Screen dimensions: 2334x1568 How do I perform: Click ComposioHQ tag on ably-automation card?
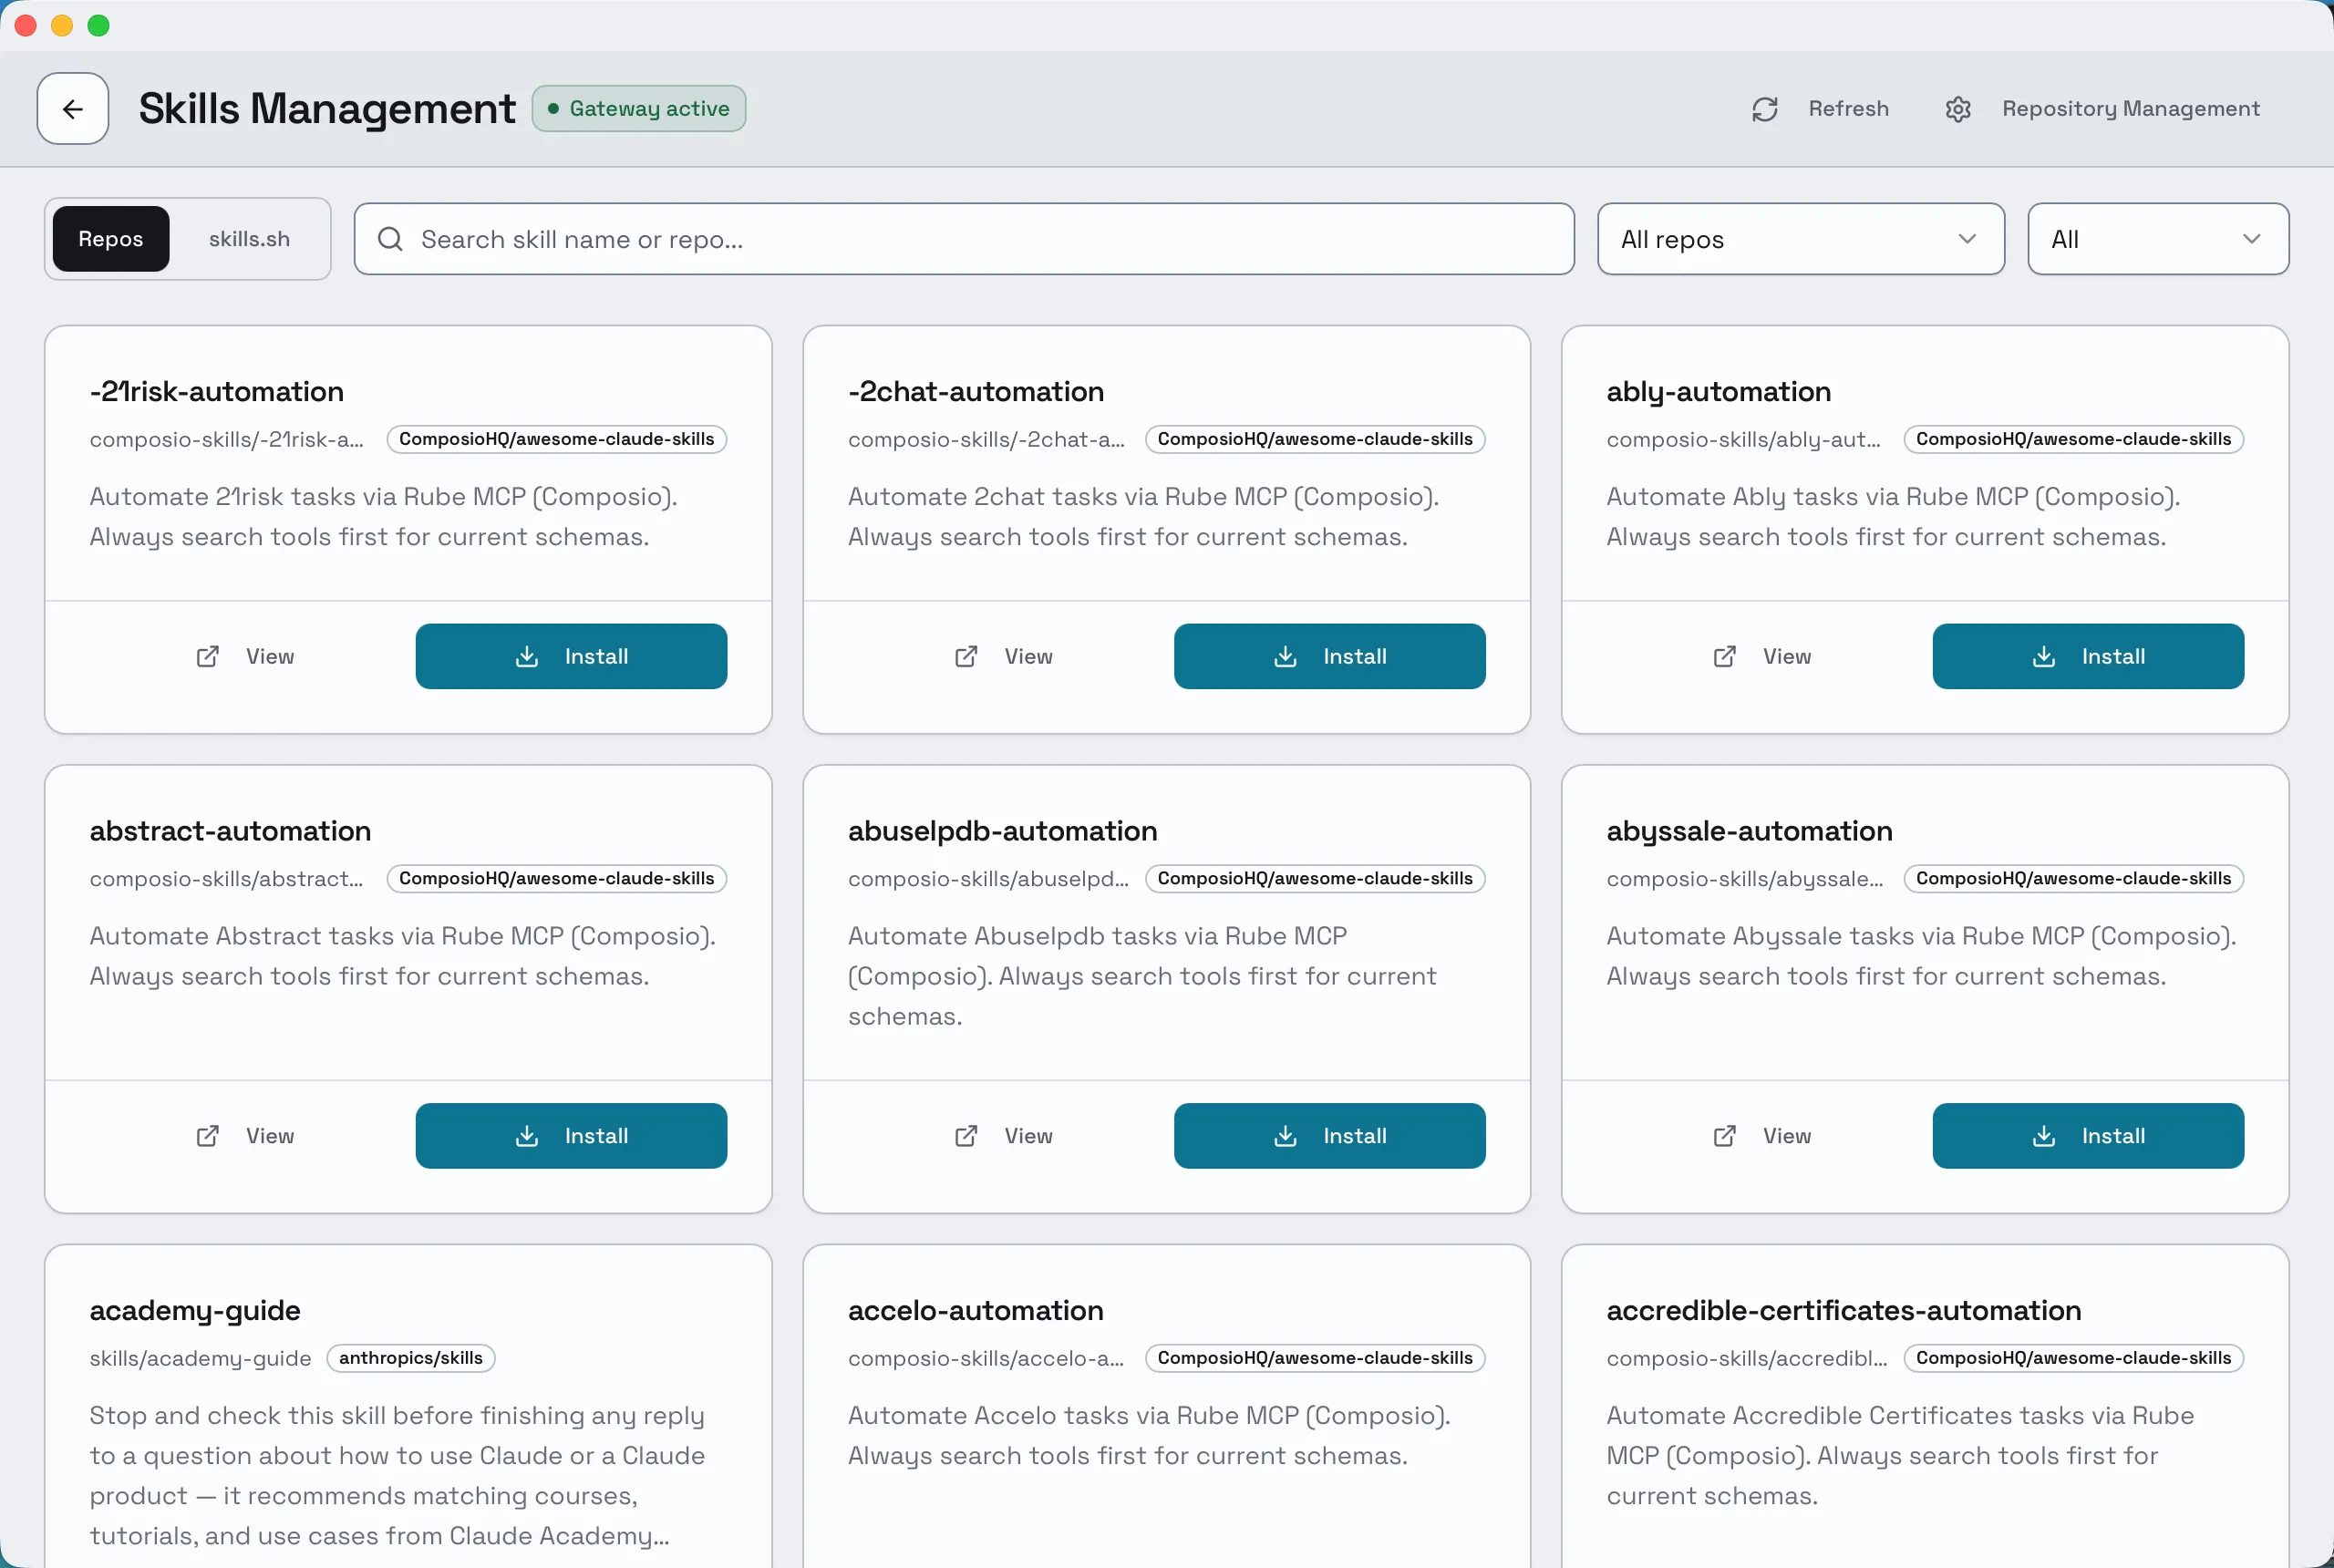pyautogui.click(x=2074, y=439)
